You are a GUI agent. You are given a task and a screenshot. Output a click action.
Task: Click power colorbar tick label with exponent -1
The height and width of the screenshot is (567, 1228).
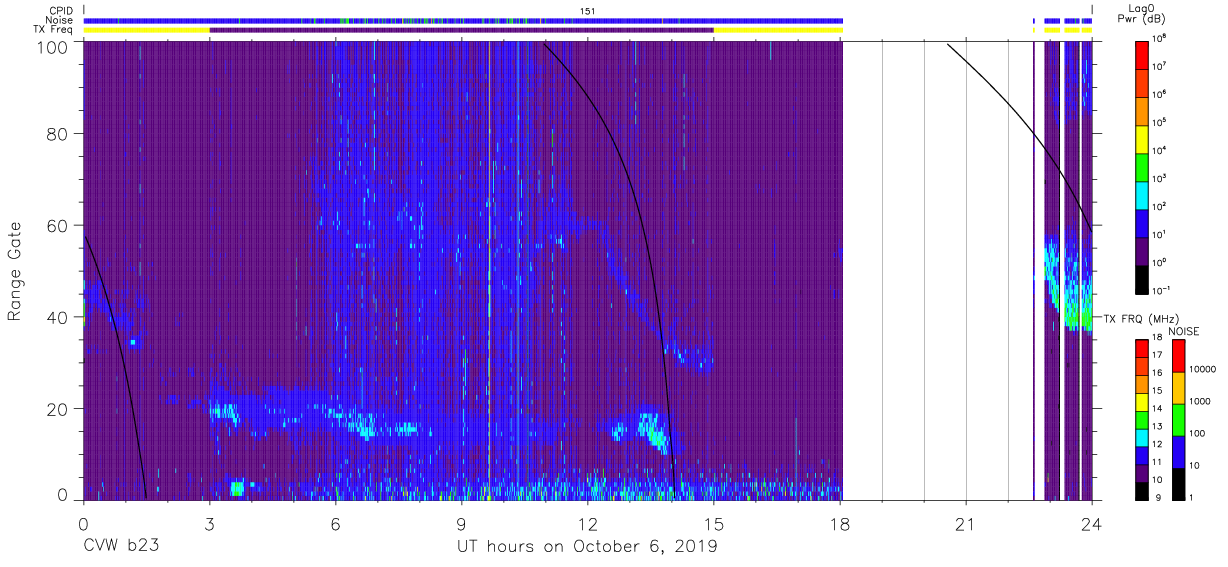coord(1161,289)
